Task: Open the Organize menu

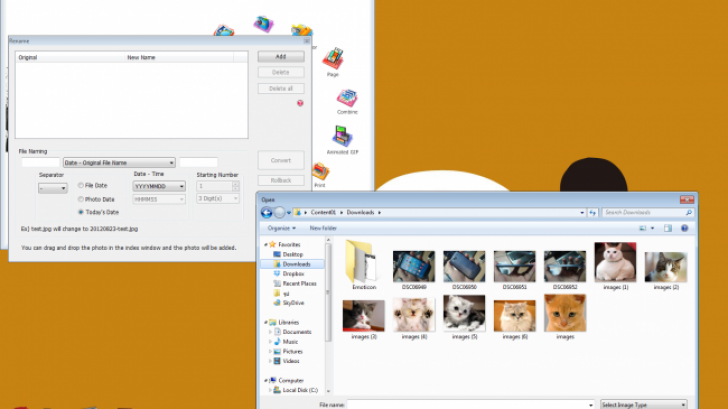Action: [281, 228]
